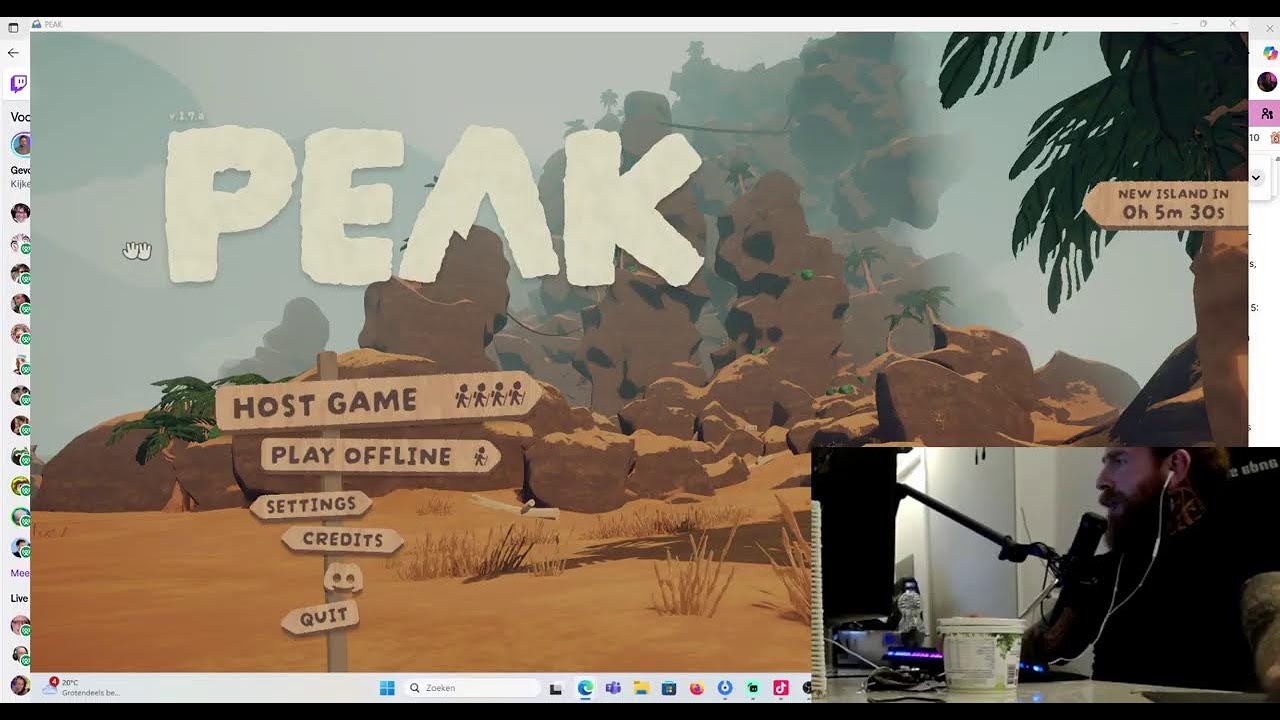Open Firefox from the taskbar
The image size is (1280, 720).
[x=697, y=688]
